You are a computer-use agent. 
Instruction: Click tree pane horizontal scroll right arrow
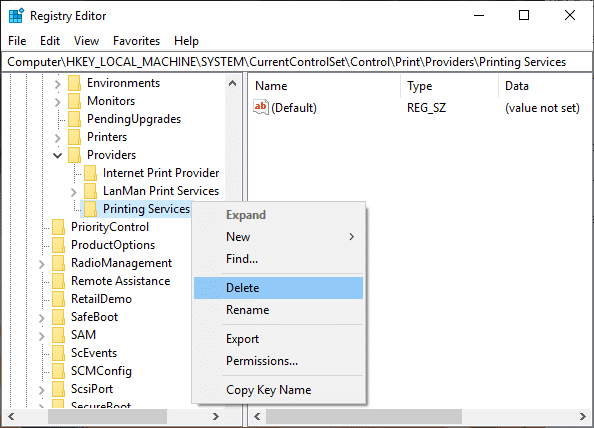coord(216,417)
